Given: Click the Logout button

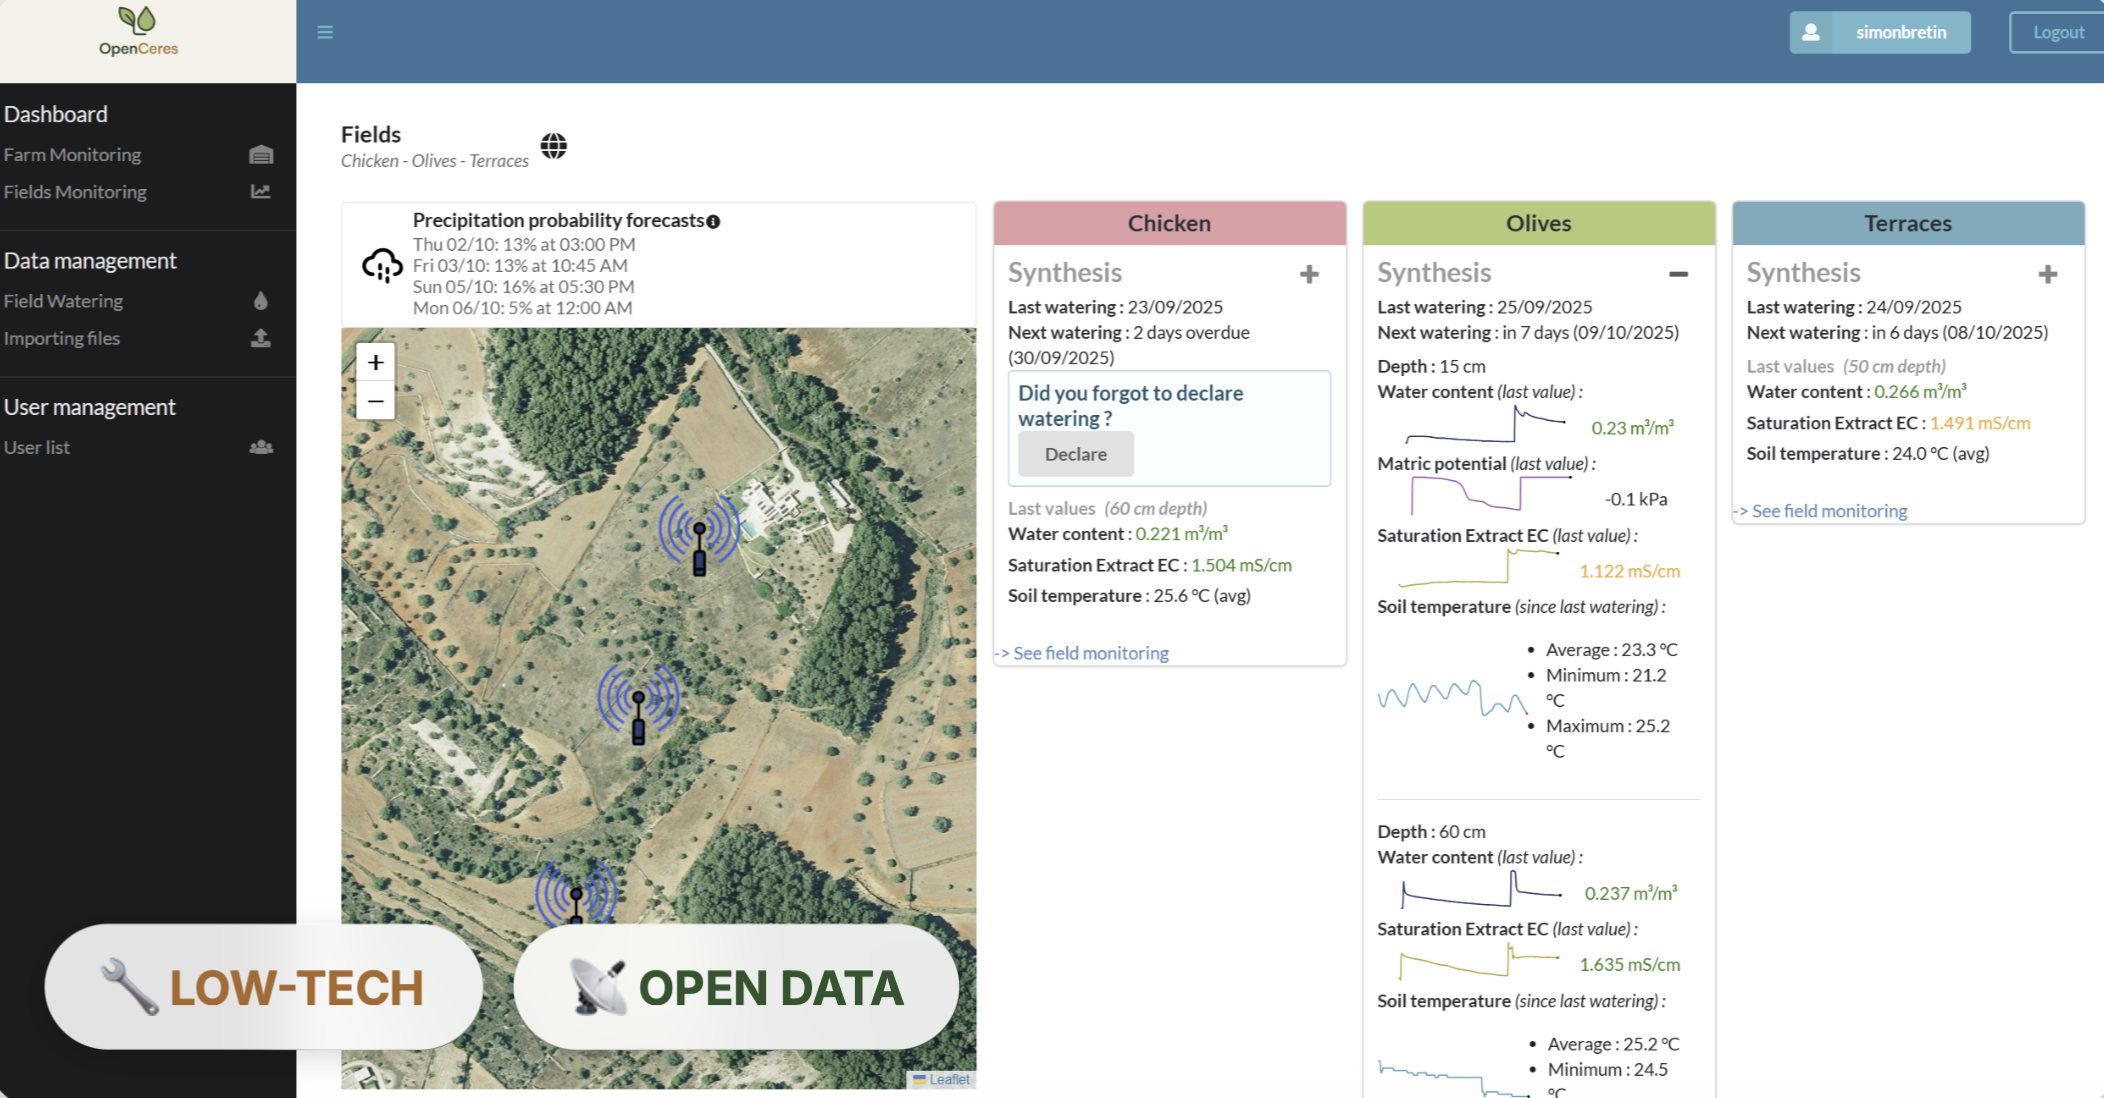Looking at the screenshot, I should coord(2057,32).
